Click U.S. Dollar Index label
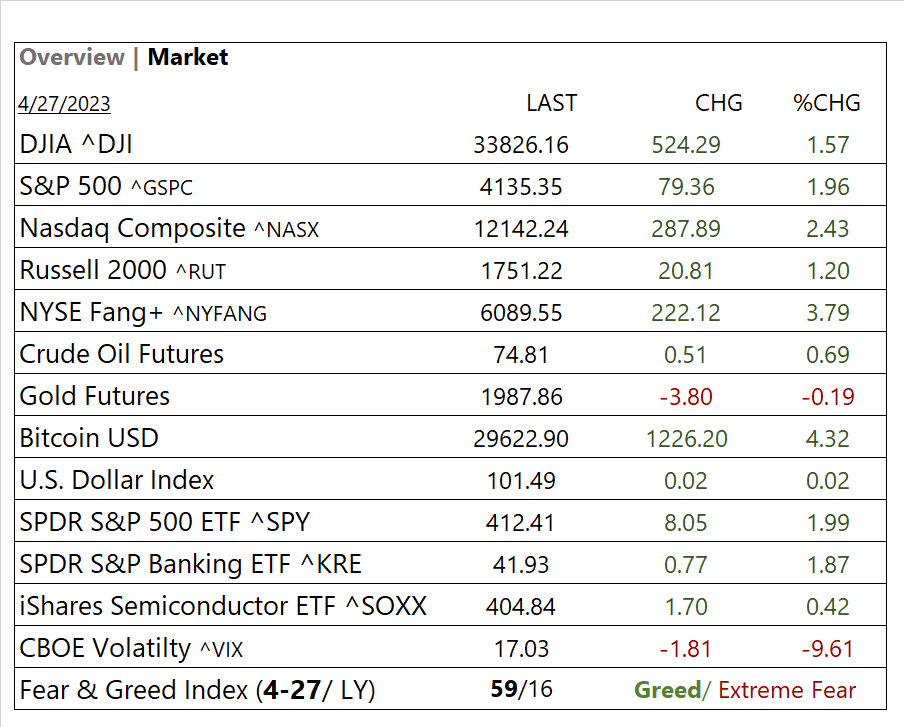904x727 pixels. pyautogui.click(x=117, y=481)
